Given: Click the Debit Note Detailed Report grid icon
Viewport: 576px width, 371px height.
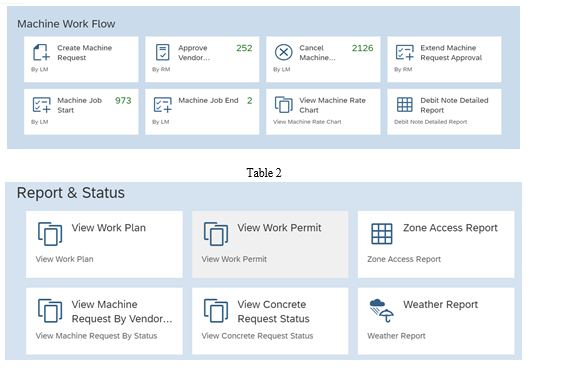Looking at the screenshot, I should pyautogui.click(x=404, y=105).
